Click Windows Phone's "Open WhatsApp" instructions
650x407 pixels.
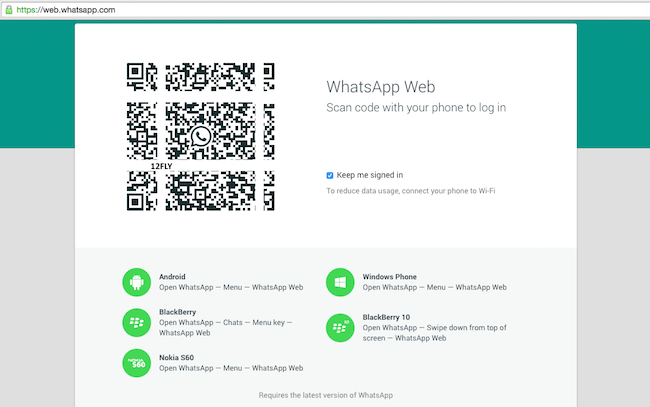pyautogui.click(x=434, y=287)
